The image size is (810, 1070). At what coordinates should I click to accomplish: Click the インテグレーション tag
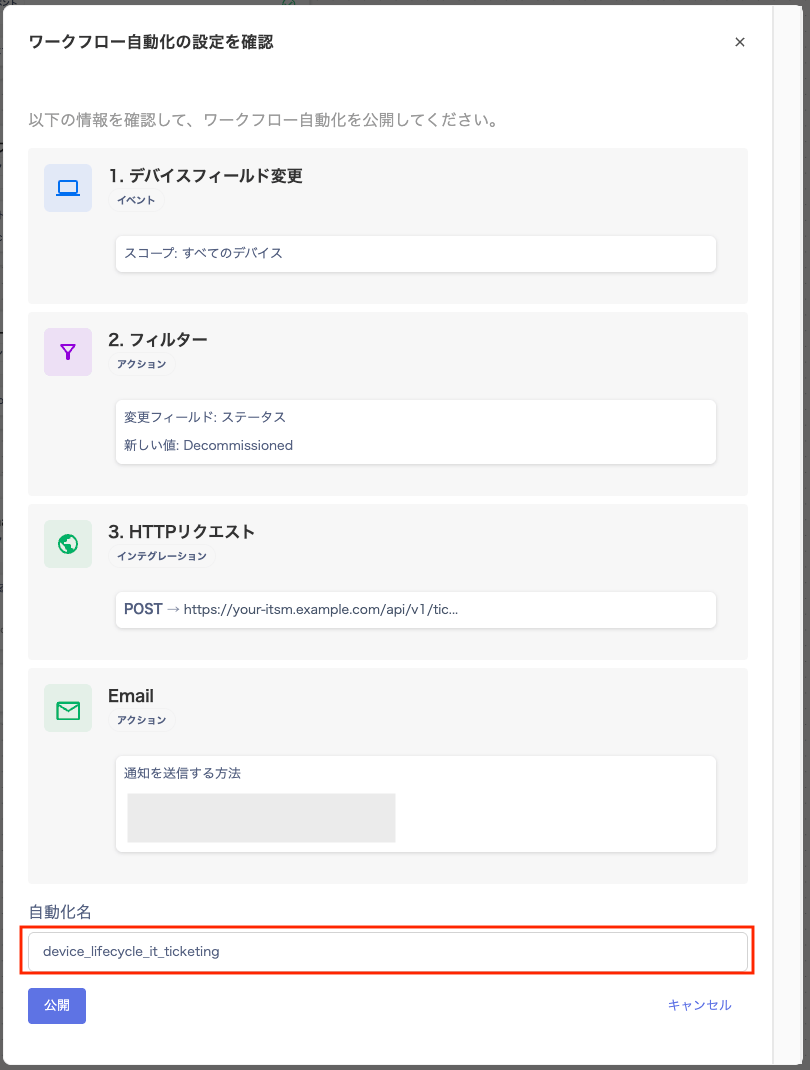click(162, 556)
